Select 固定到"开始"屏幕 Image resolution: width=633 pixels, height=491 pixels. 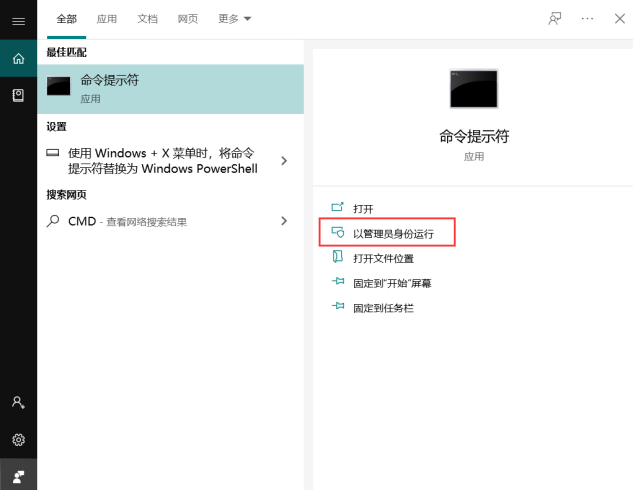pyautogui.click(x=392, y=283)
